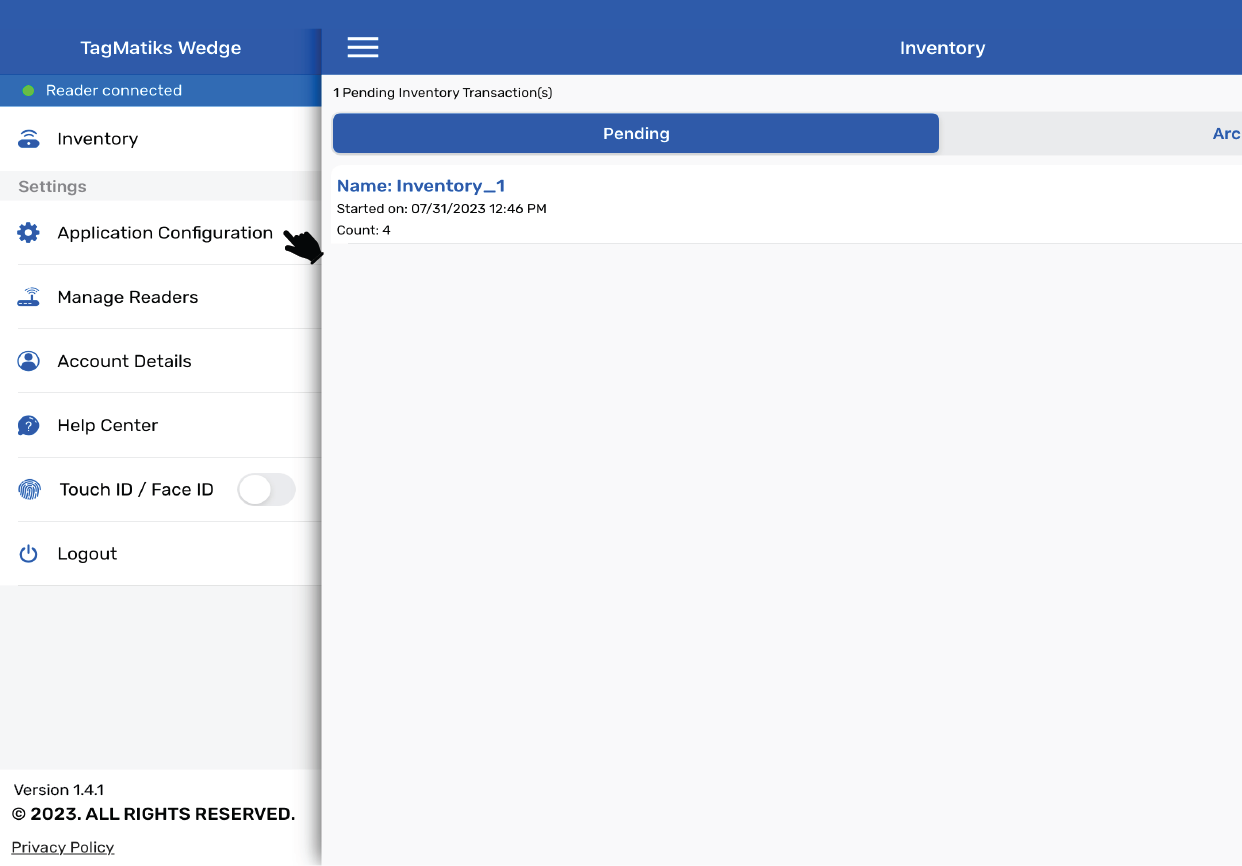Click the Reader connected status bar
This screenshot has height=866, width=1242.
pyautogui.click(x=160, y=90)
